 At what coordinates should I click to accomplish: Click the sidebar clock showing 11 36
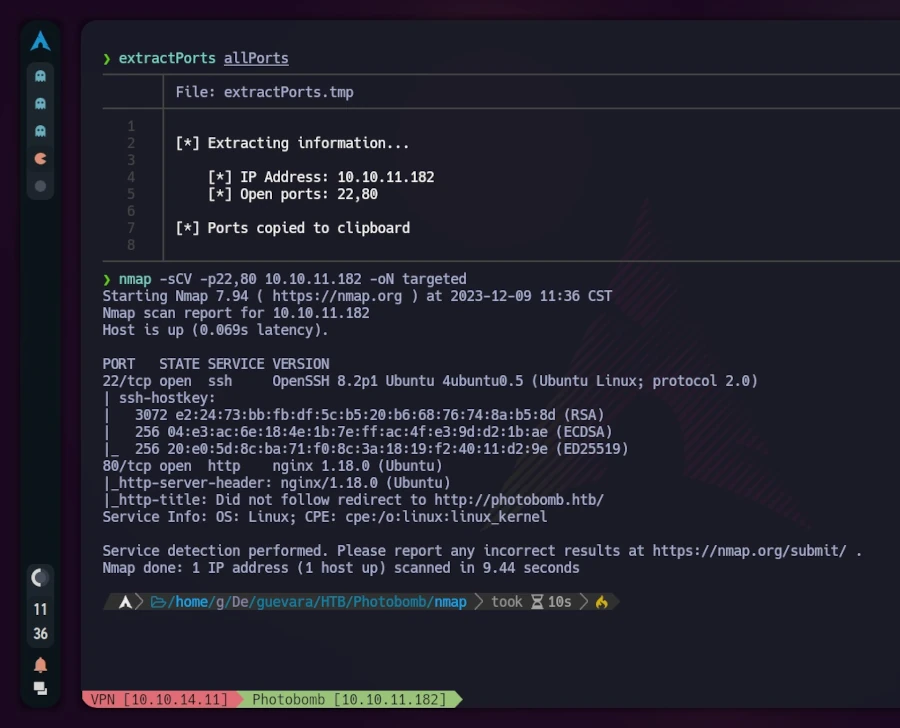(x=40, y=621)
